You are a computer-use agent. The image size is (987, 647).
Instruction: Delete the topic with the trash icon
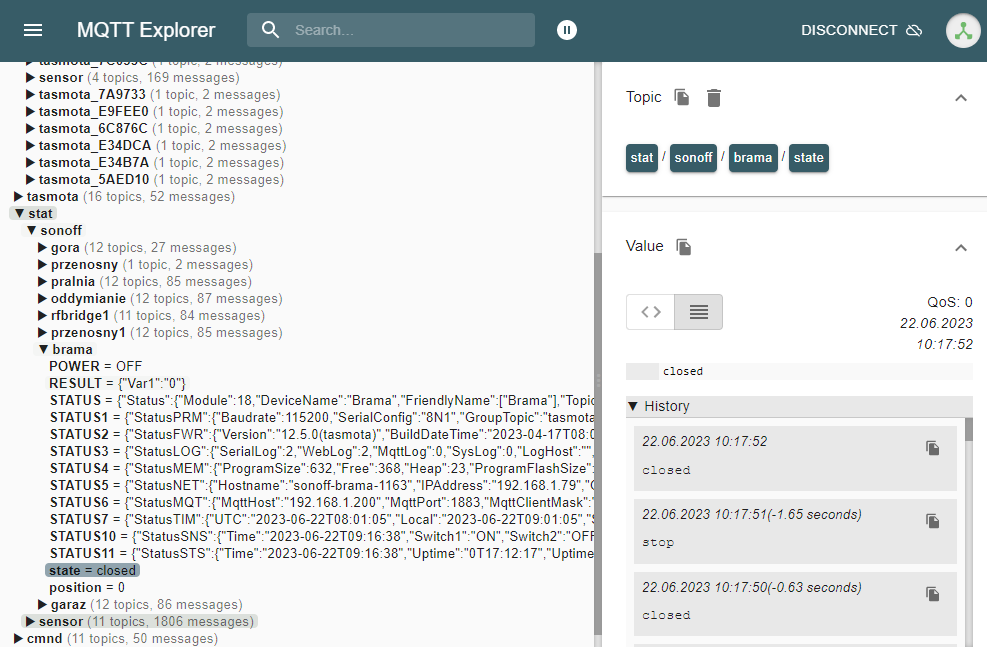(713, 97)
